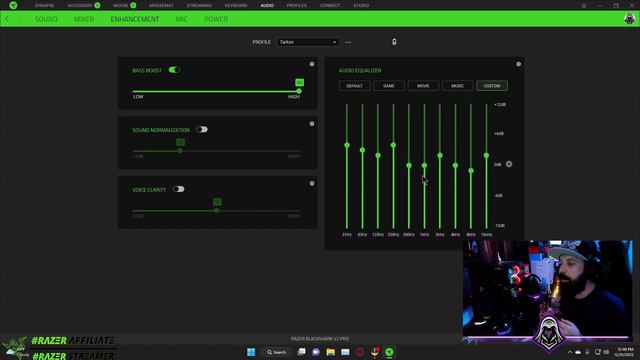Open the Bass Boost help info icon

point(312,64)
